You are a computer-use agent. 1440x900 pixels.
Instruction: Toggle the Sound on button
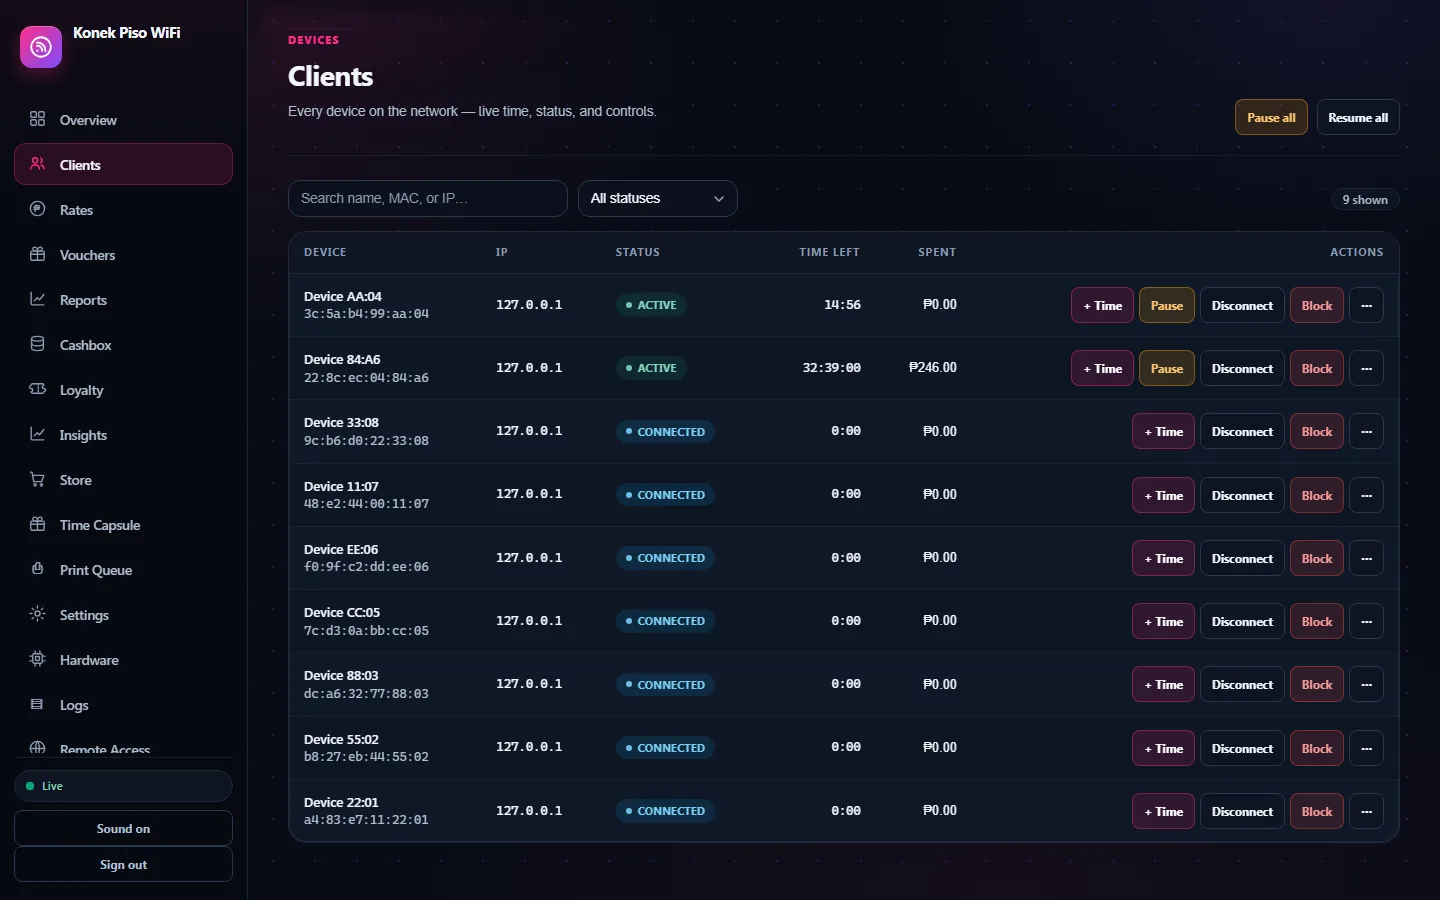coord(123,828)
